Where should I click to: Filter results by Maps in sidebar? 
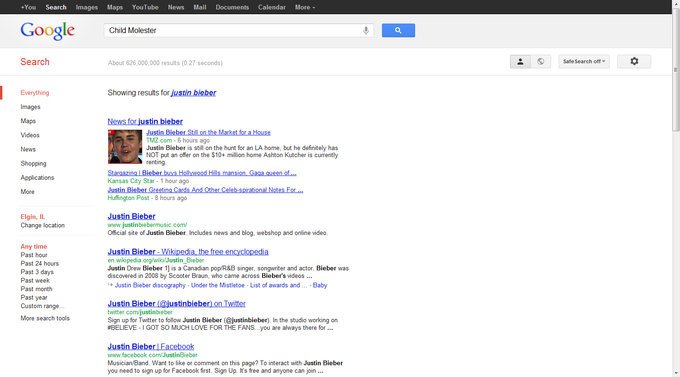tap(28, 121)
